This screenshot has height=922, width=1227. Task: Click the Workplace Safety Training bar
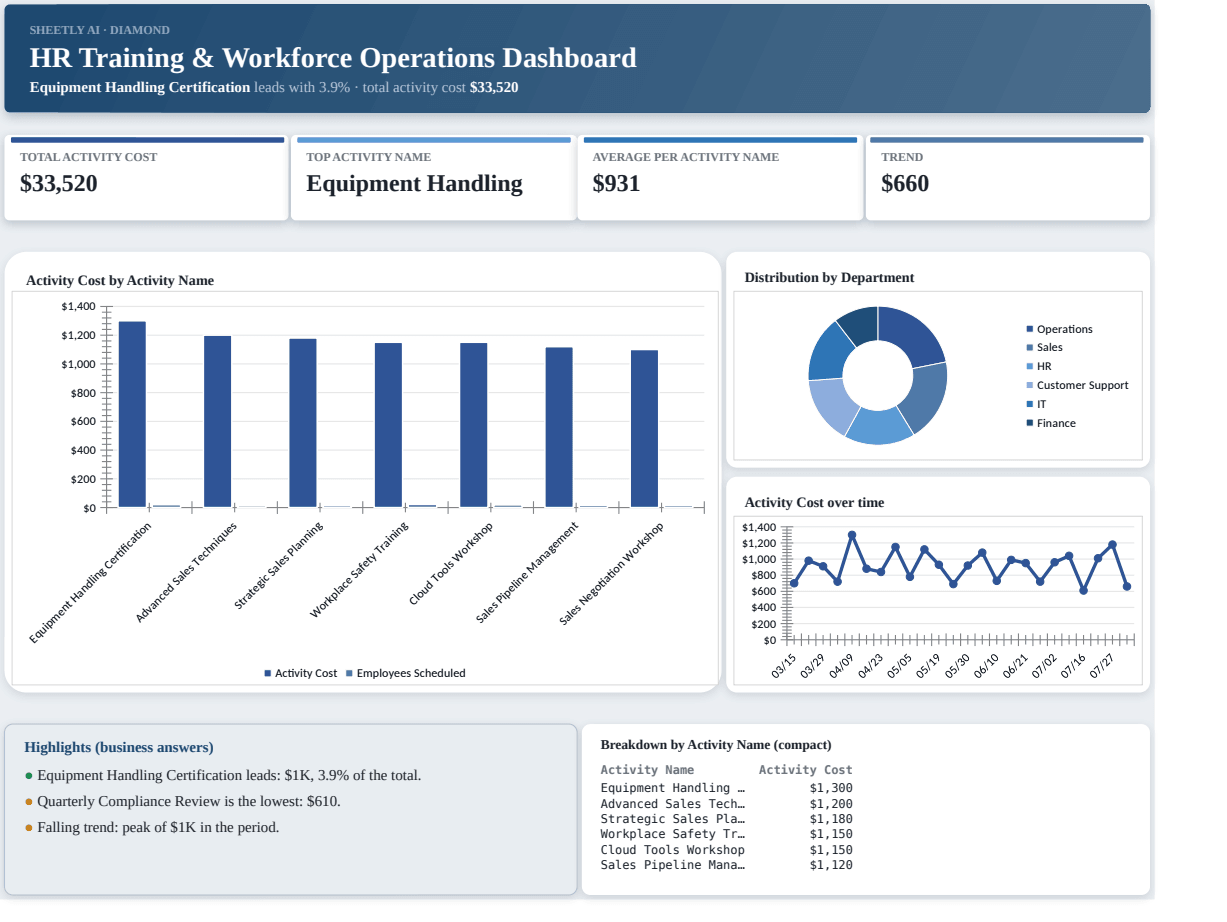pyautogui.click(x=388, y=425)
